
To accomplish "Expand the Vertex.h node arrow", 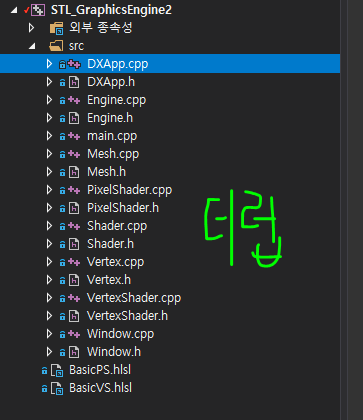I will coord(49,280).
